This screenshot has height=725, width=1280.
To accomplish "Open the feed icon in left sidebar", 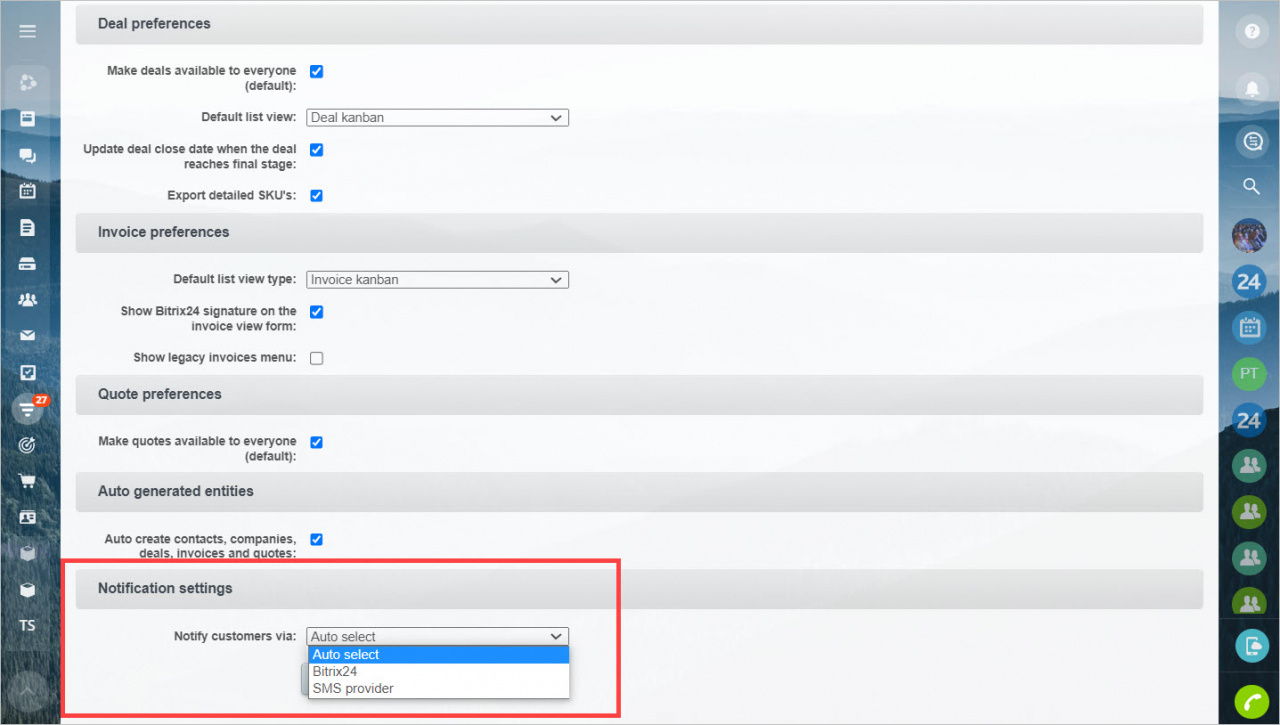I will pyautogui.click(x=28, y=118).
